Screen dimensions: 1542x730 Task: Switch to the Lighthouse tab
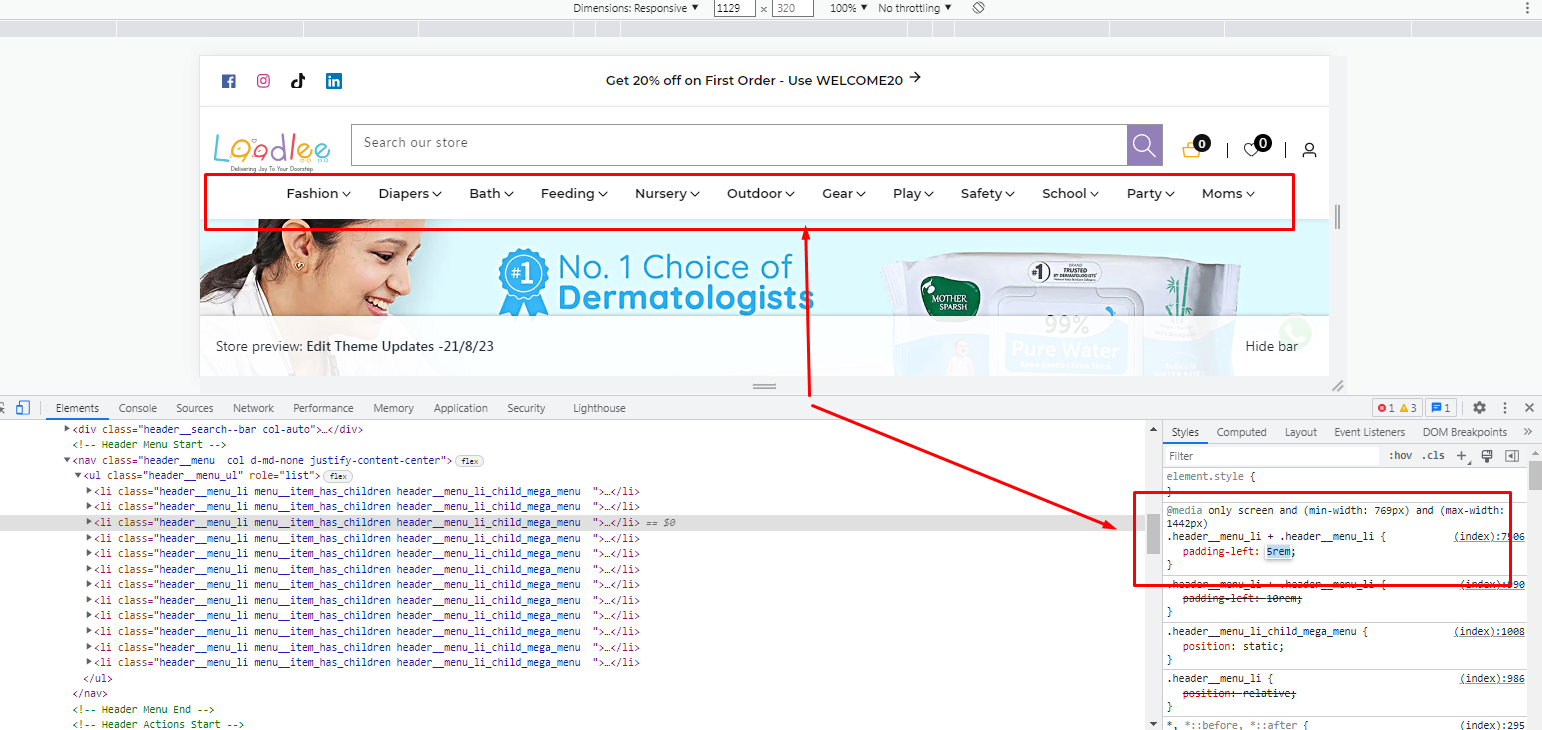coord(599,408)
